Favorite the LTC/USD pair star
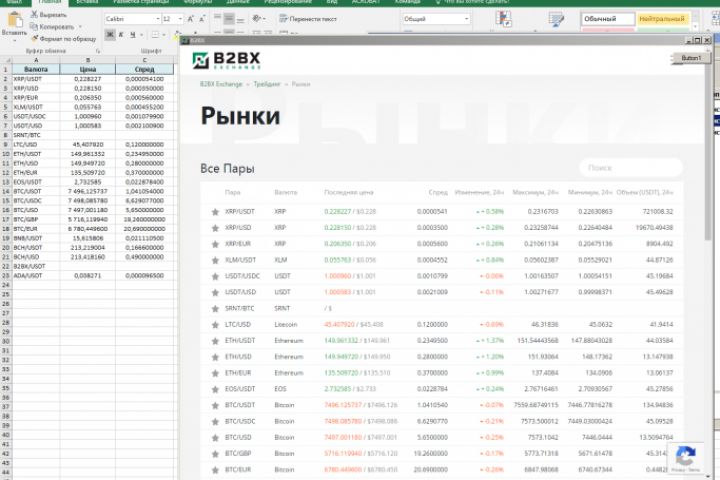Viewport: 720px width, 480px height. click(x=215, y=325)
